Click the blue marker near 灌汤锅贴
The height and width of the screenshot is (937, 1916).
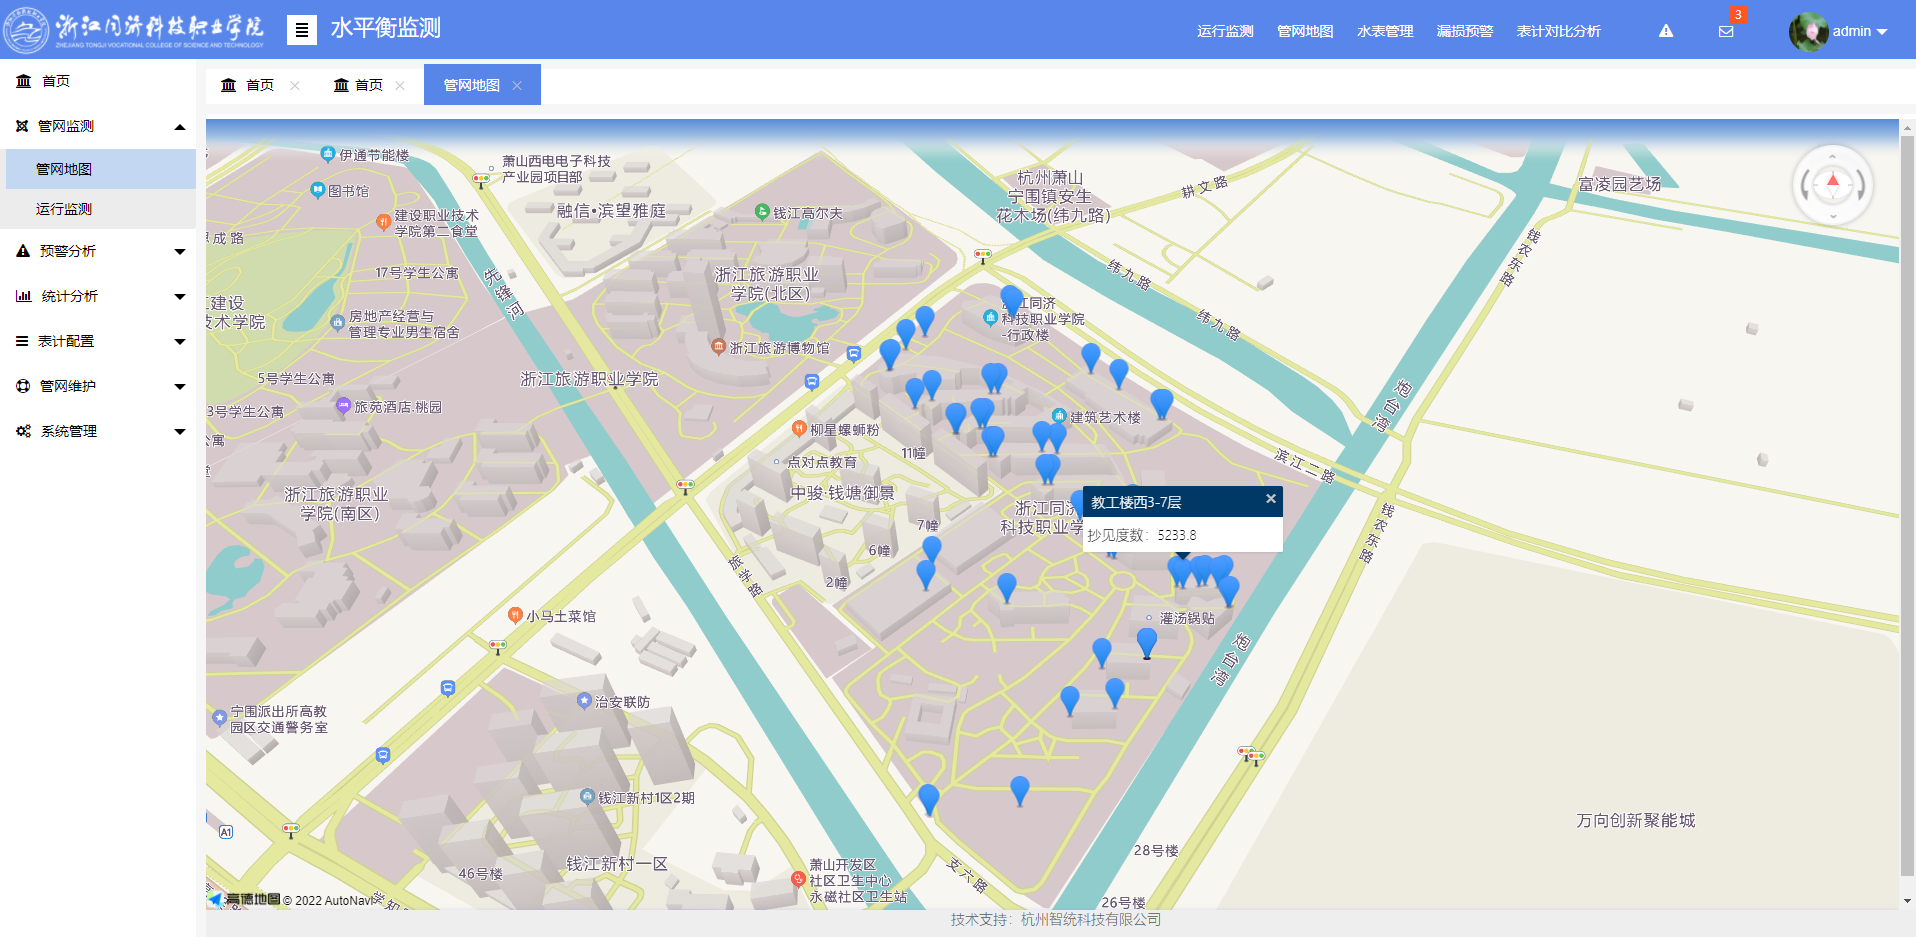(x=1146, y=641)
